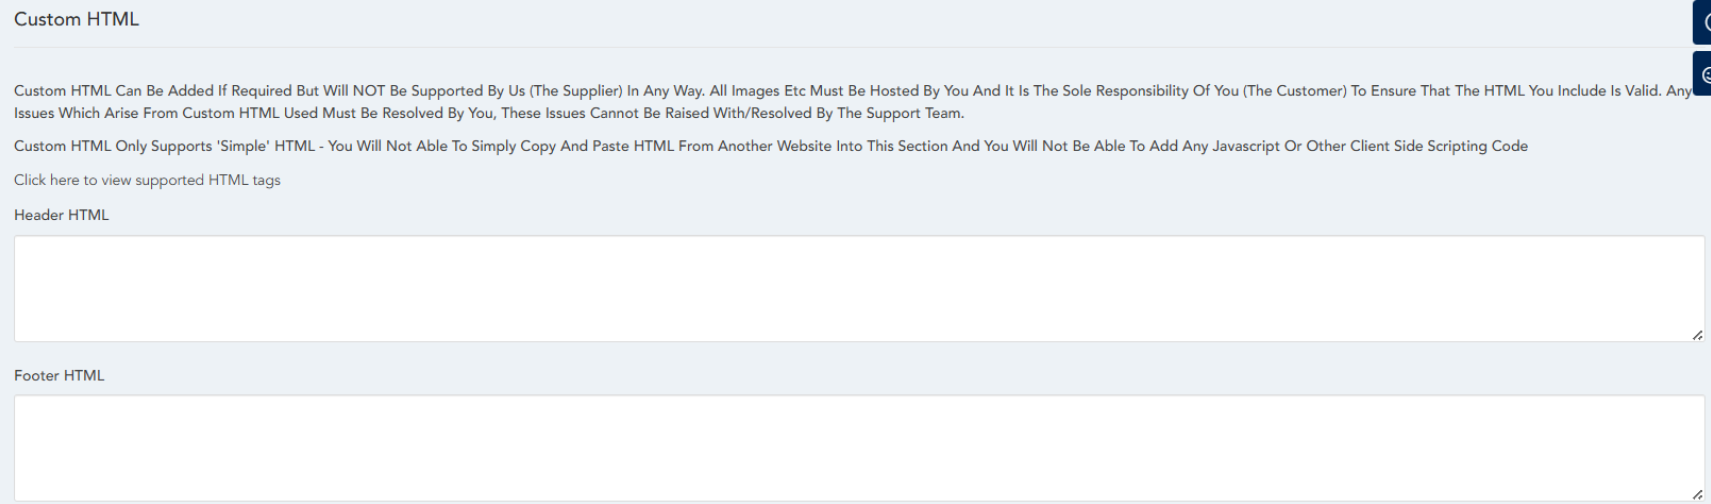Viewport: 1711px width, 504px height.
Task: Grab the Header HTML textarea resize handle
Action: coord(1697,335)
